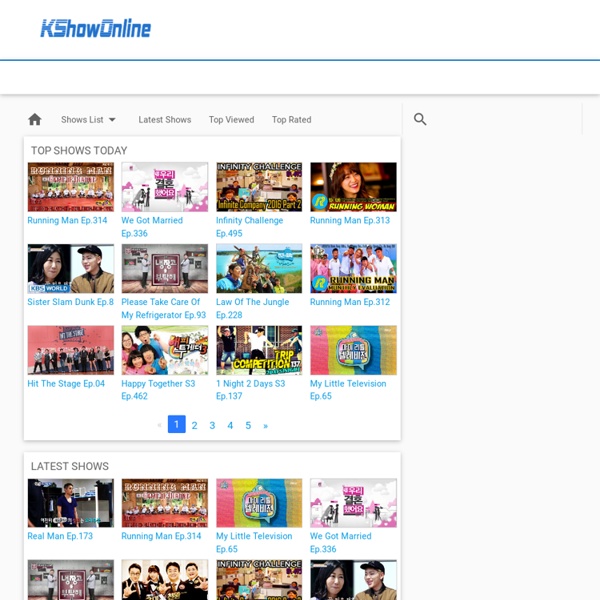600x600 pixels.
Task: Go to the Top Rated page
Action: 291,120
